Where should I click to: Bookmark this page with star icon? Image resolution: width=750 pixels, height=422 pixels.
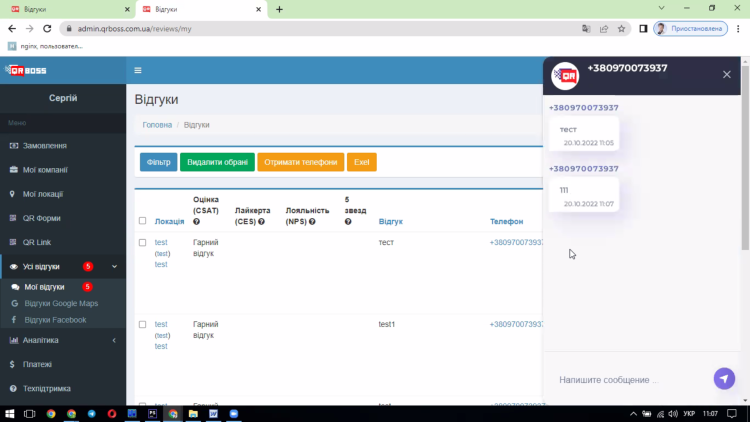click(x=621, y=29)
